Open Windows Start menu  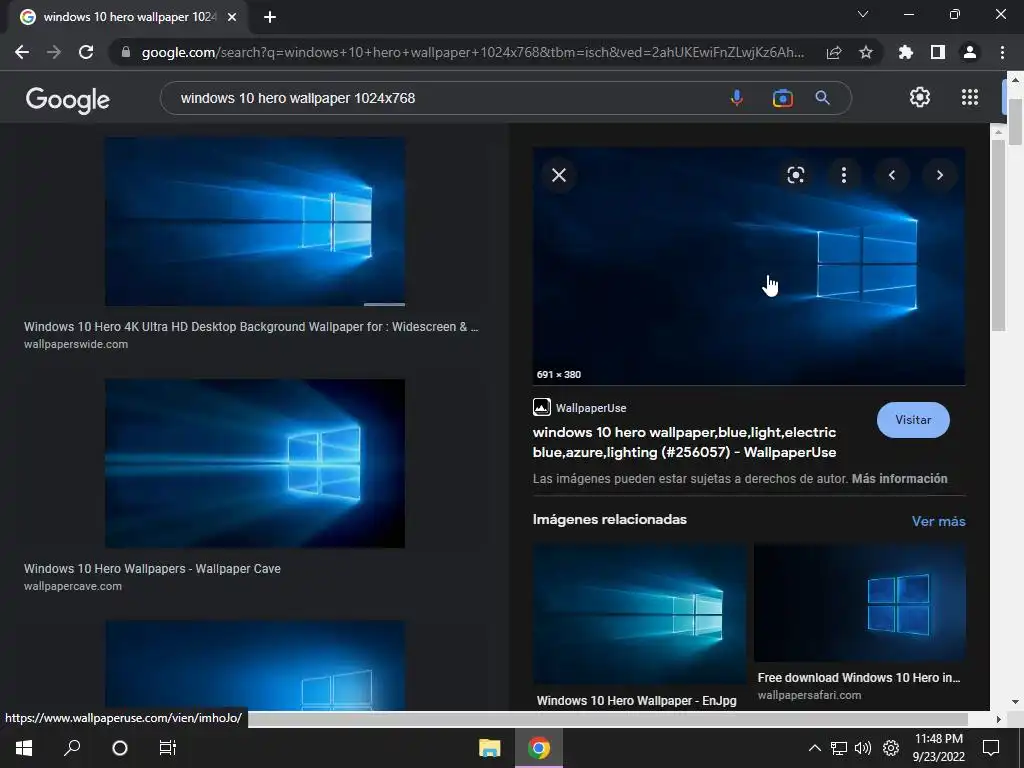(x=24, y=748)
